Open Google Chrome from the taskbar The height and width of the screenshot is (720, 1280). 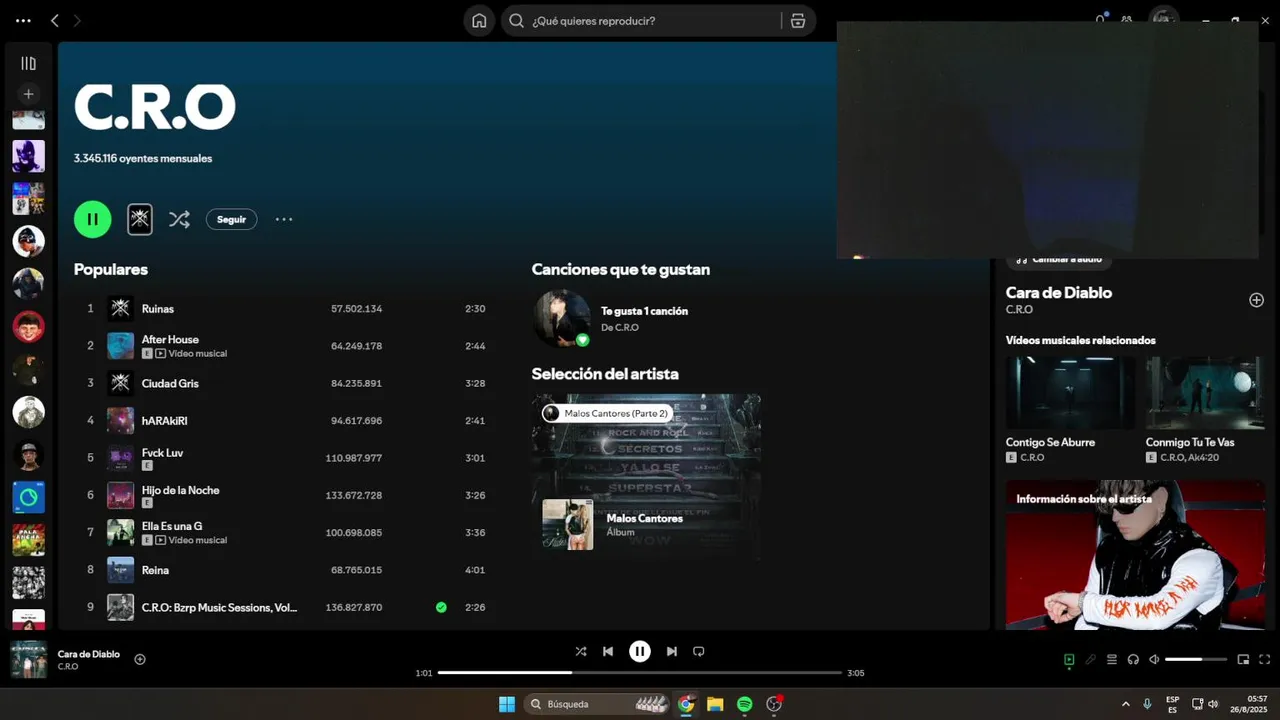coord(686,704)
